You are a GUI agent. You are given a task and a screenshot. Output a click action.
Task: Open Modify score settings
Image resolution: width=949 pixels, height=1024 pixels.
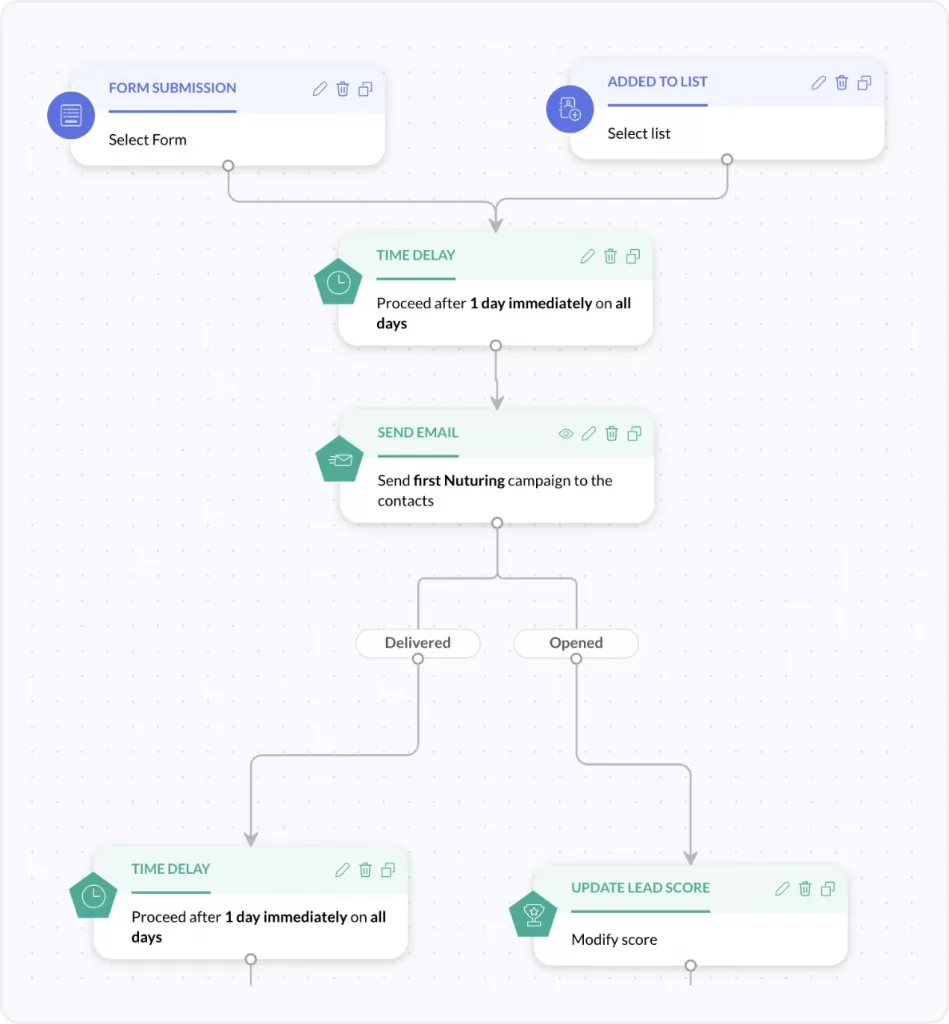613,940
